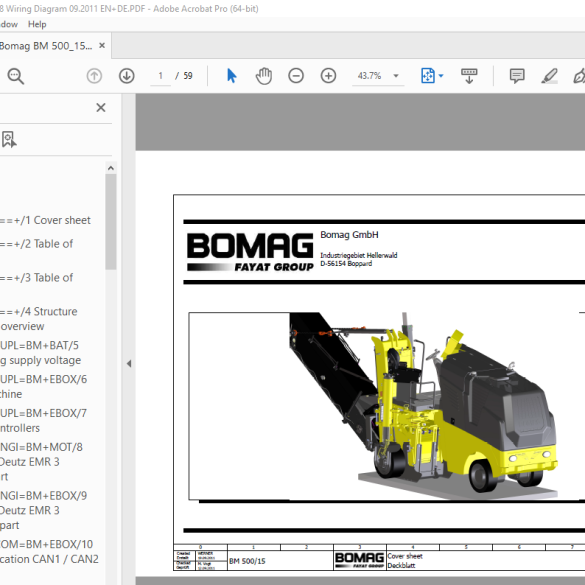Click the large BOMAG logo on page
This screenshot has width=585, height=585.
tap(250, 252)
